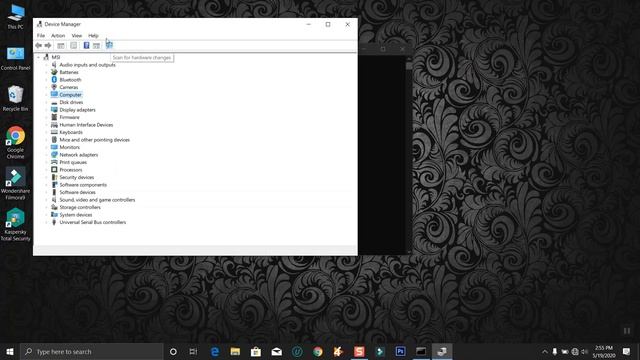Open Google Chrome desktop shortcut
Viewport: 640px width, 360px height.
click(16, 142)
